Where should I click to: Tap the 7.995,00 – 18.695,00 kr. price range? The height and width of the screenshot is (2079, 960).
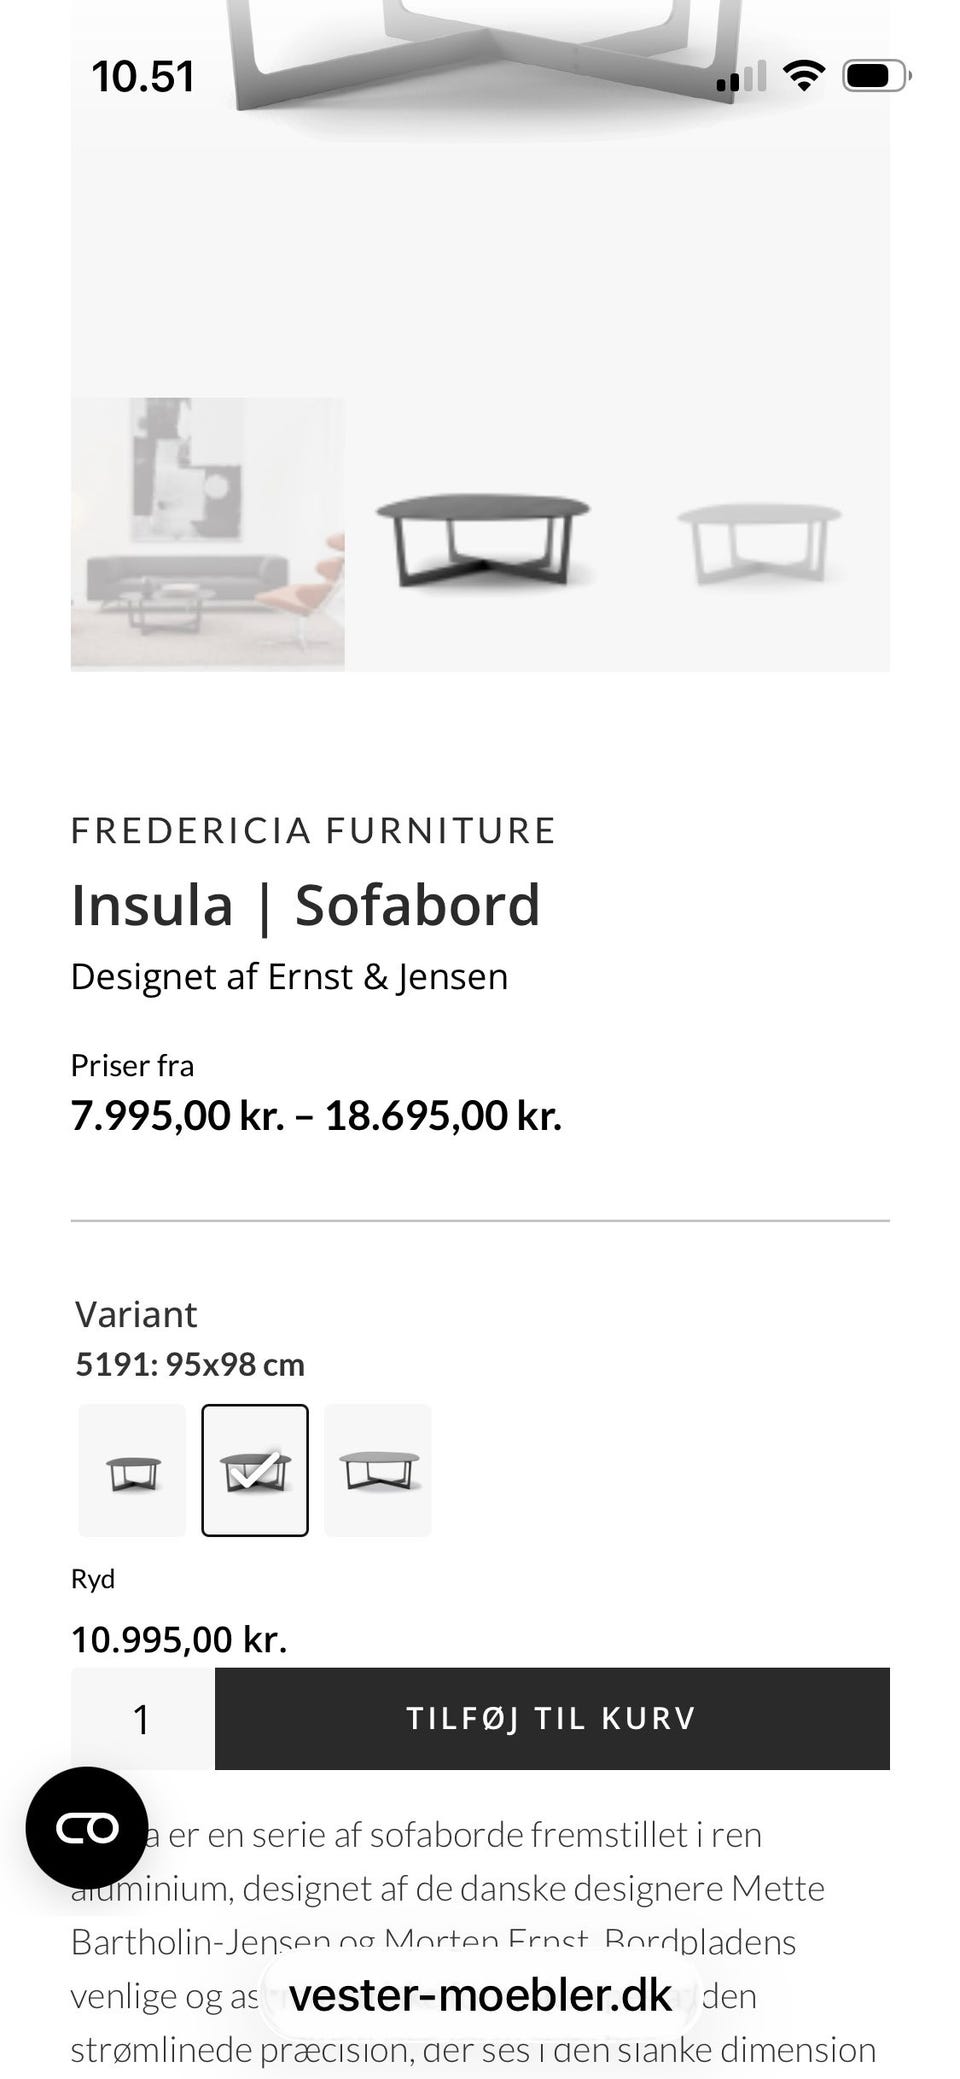(x=316, y=1116)
